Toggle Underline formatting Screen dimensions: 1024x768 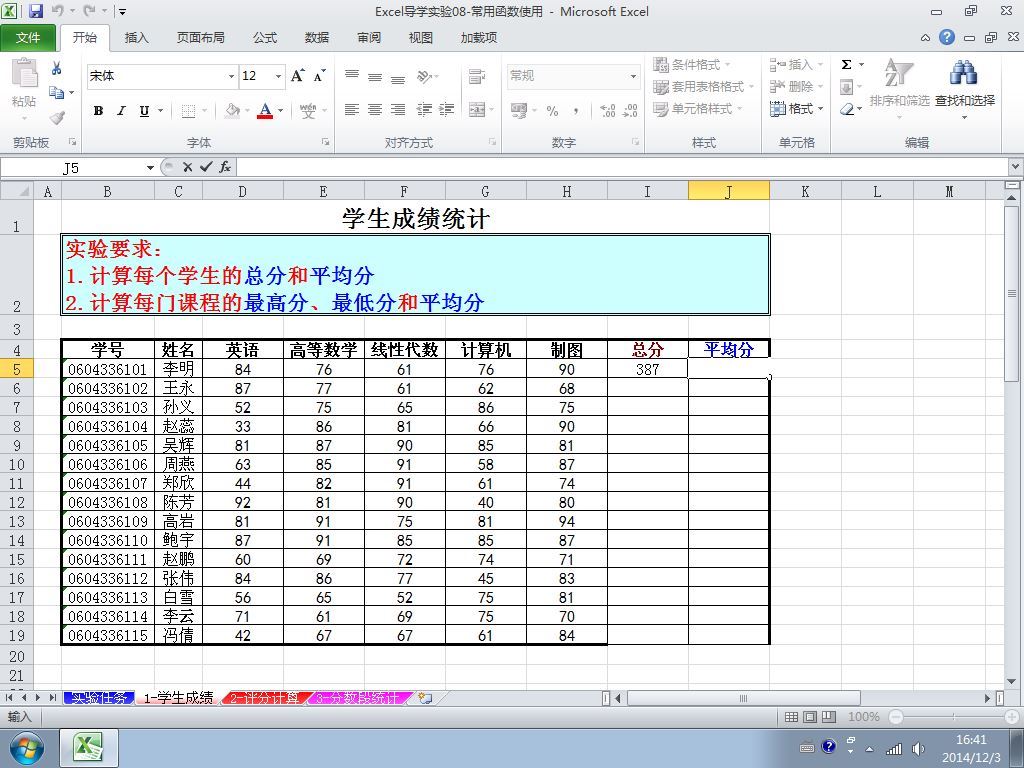[144, 111]
